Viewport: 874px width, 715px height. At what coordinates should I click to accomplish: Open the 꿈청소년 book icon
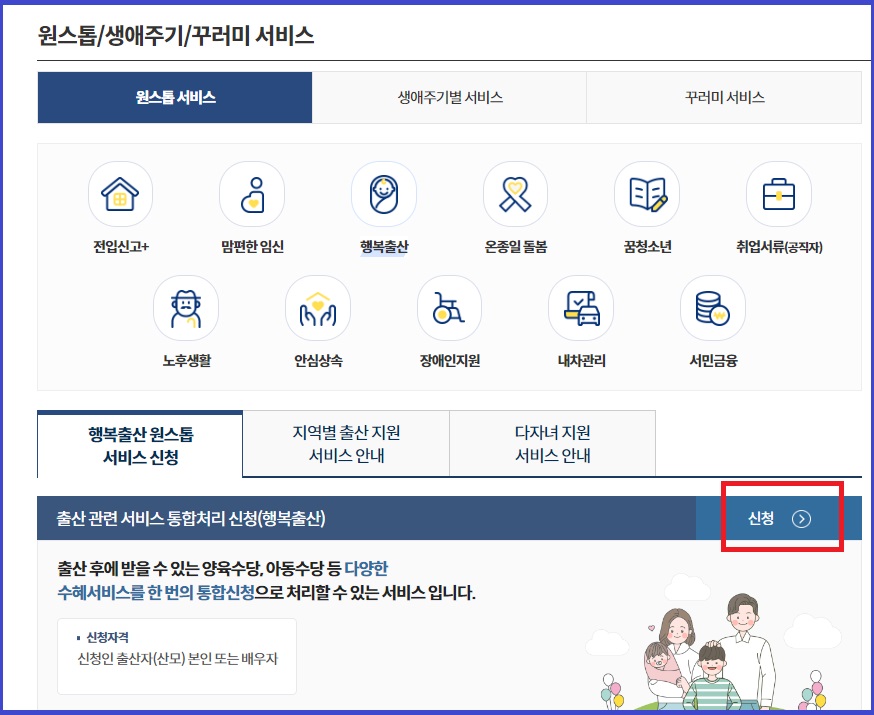point(646,194)
